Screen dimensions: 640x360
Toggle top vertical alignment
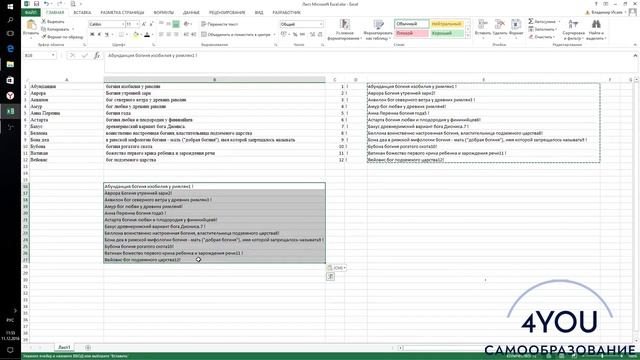[161, 24]
